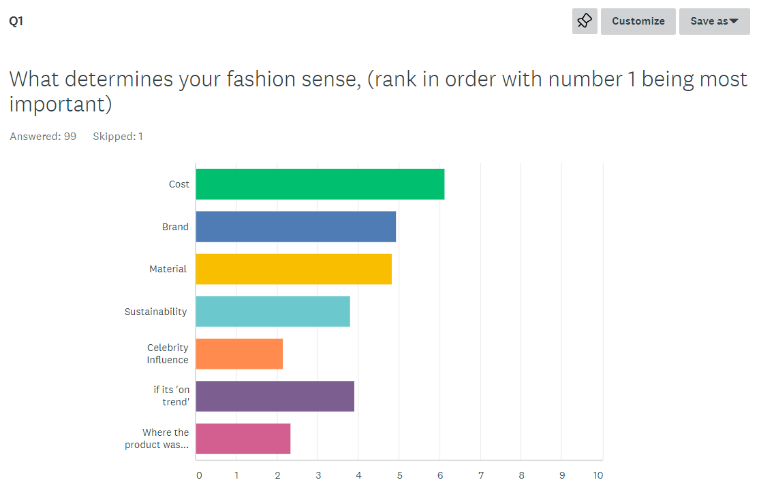Click the Material axis label
Viewport: 757px width, 500px height.
click(168, 269)
